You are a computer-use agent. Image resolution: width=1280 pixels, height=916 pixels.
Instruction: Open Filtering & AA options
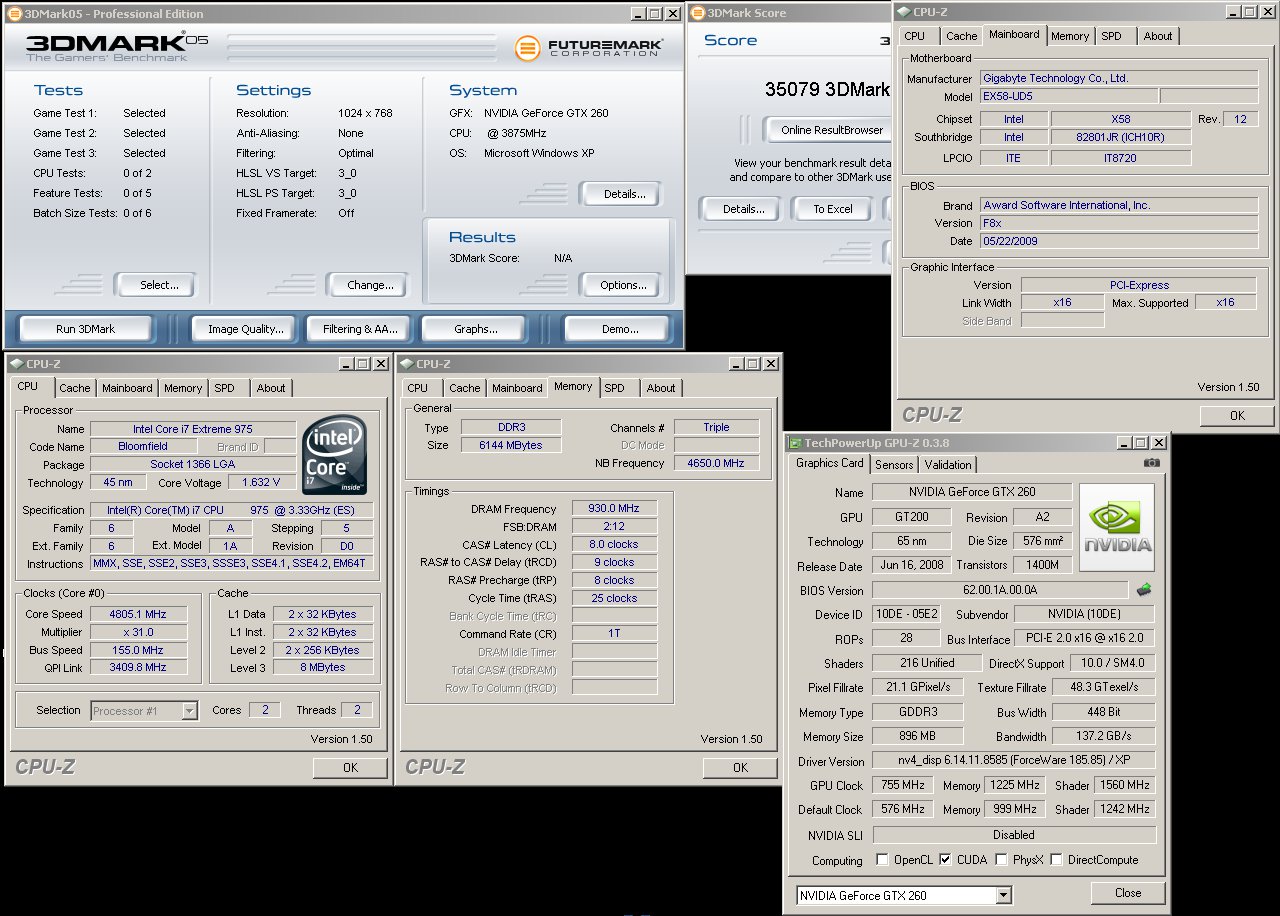[x=360, y=329]
